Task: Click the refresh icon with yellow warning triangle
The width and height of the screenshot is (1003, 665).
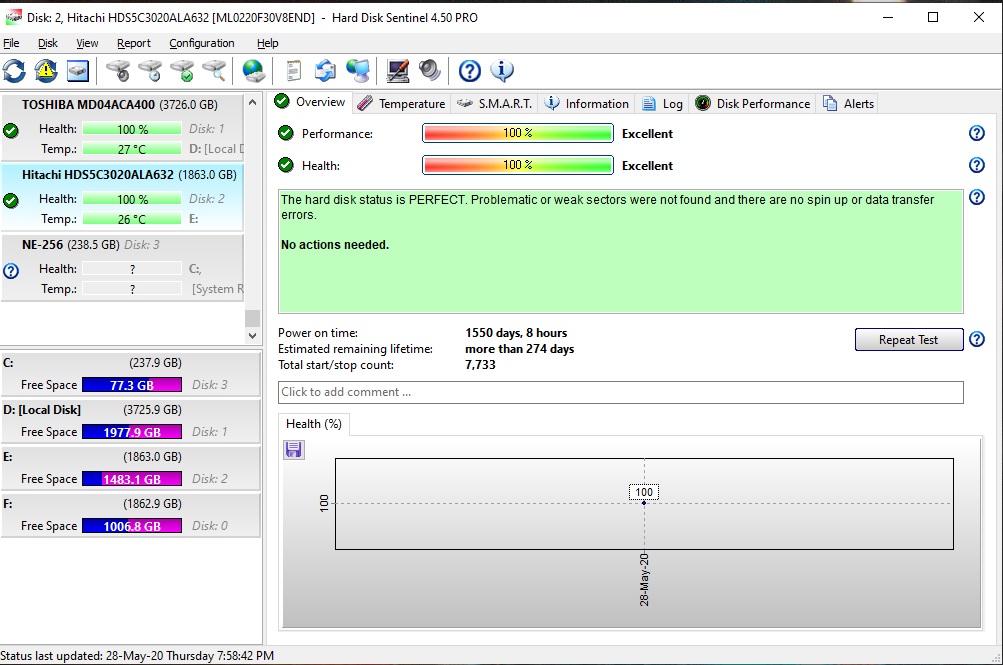Action: coord(46,71)
